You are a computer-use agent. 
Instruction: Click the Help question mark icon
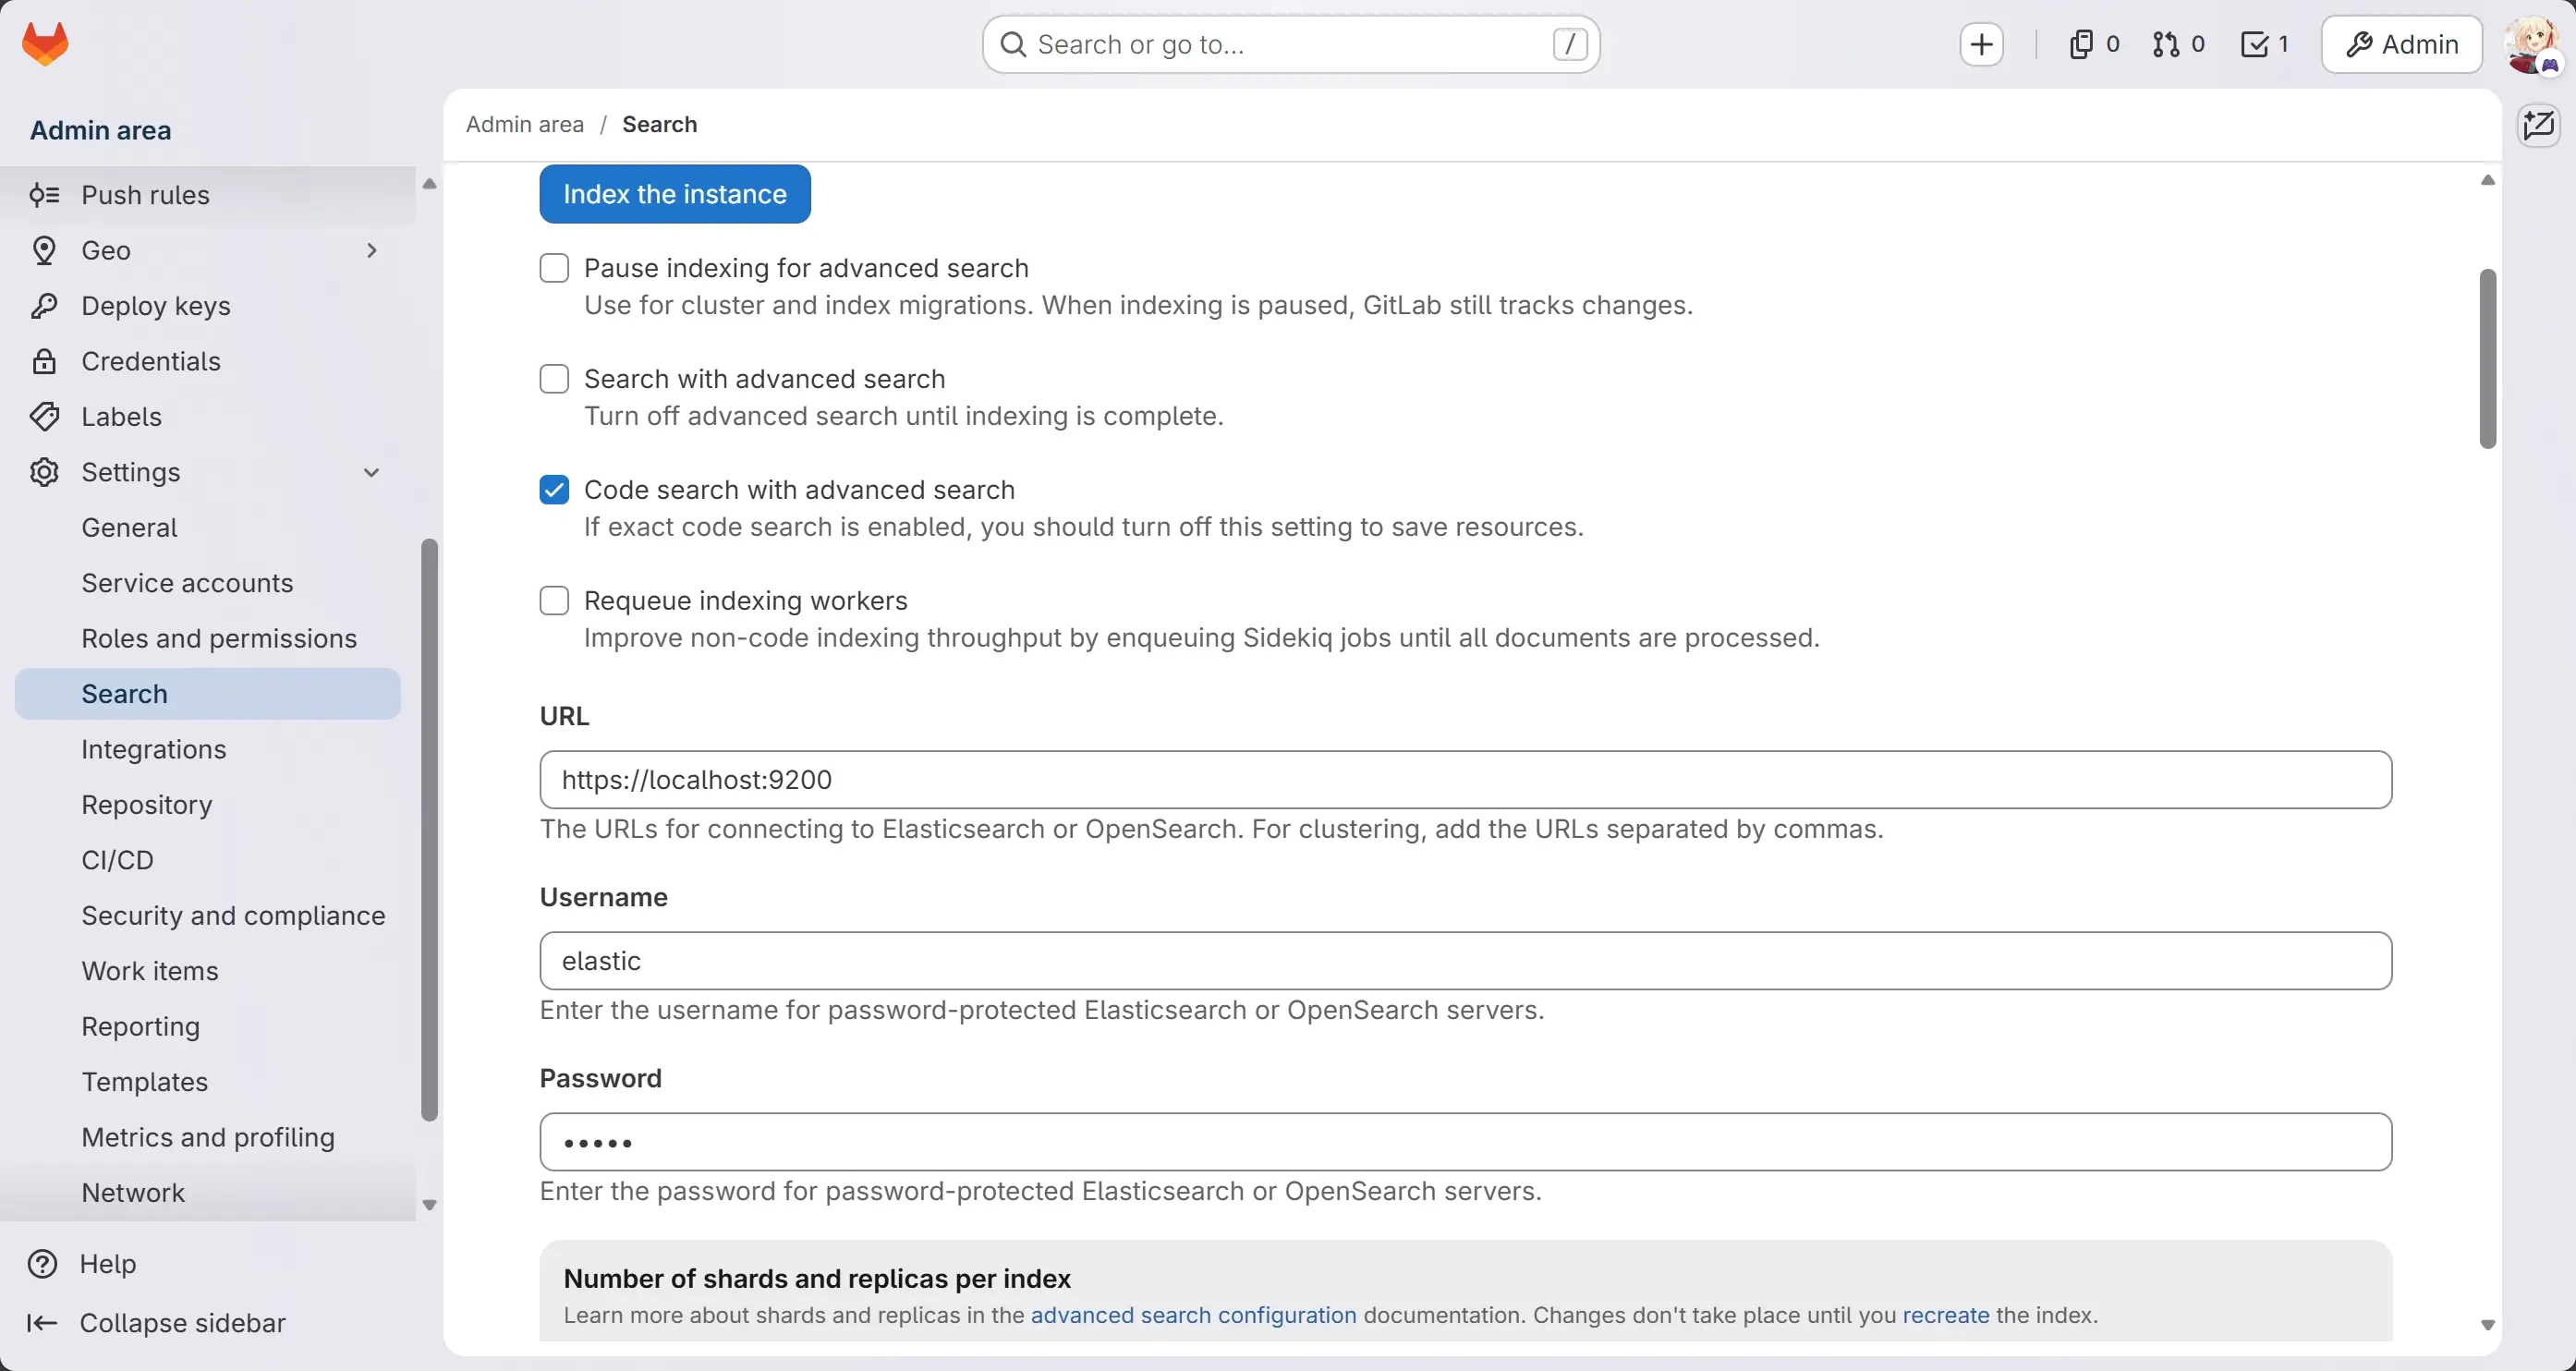pyautogui.click(x=42, y=1264)
